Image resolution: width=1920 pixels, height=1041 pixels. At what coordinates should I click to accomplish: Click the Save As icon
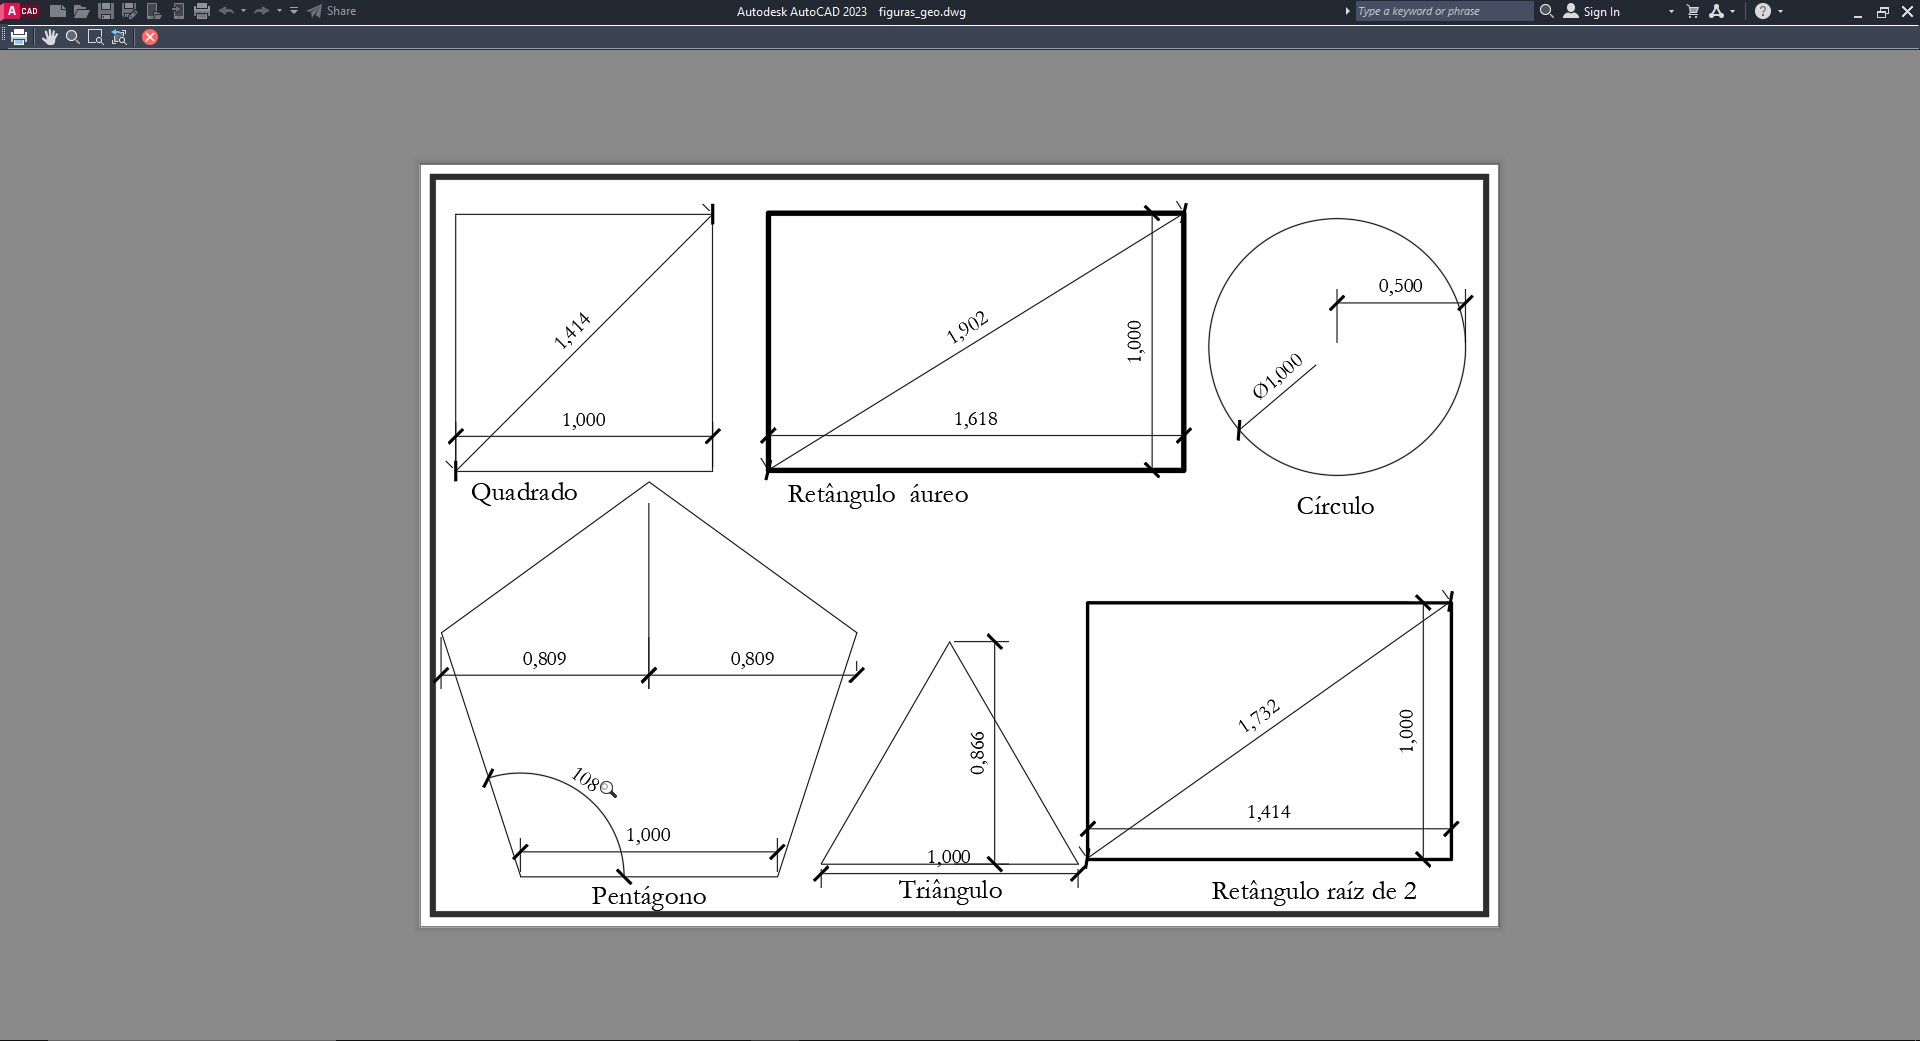(130, 11)
